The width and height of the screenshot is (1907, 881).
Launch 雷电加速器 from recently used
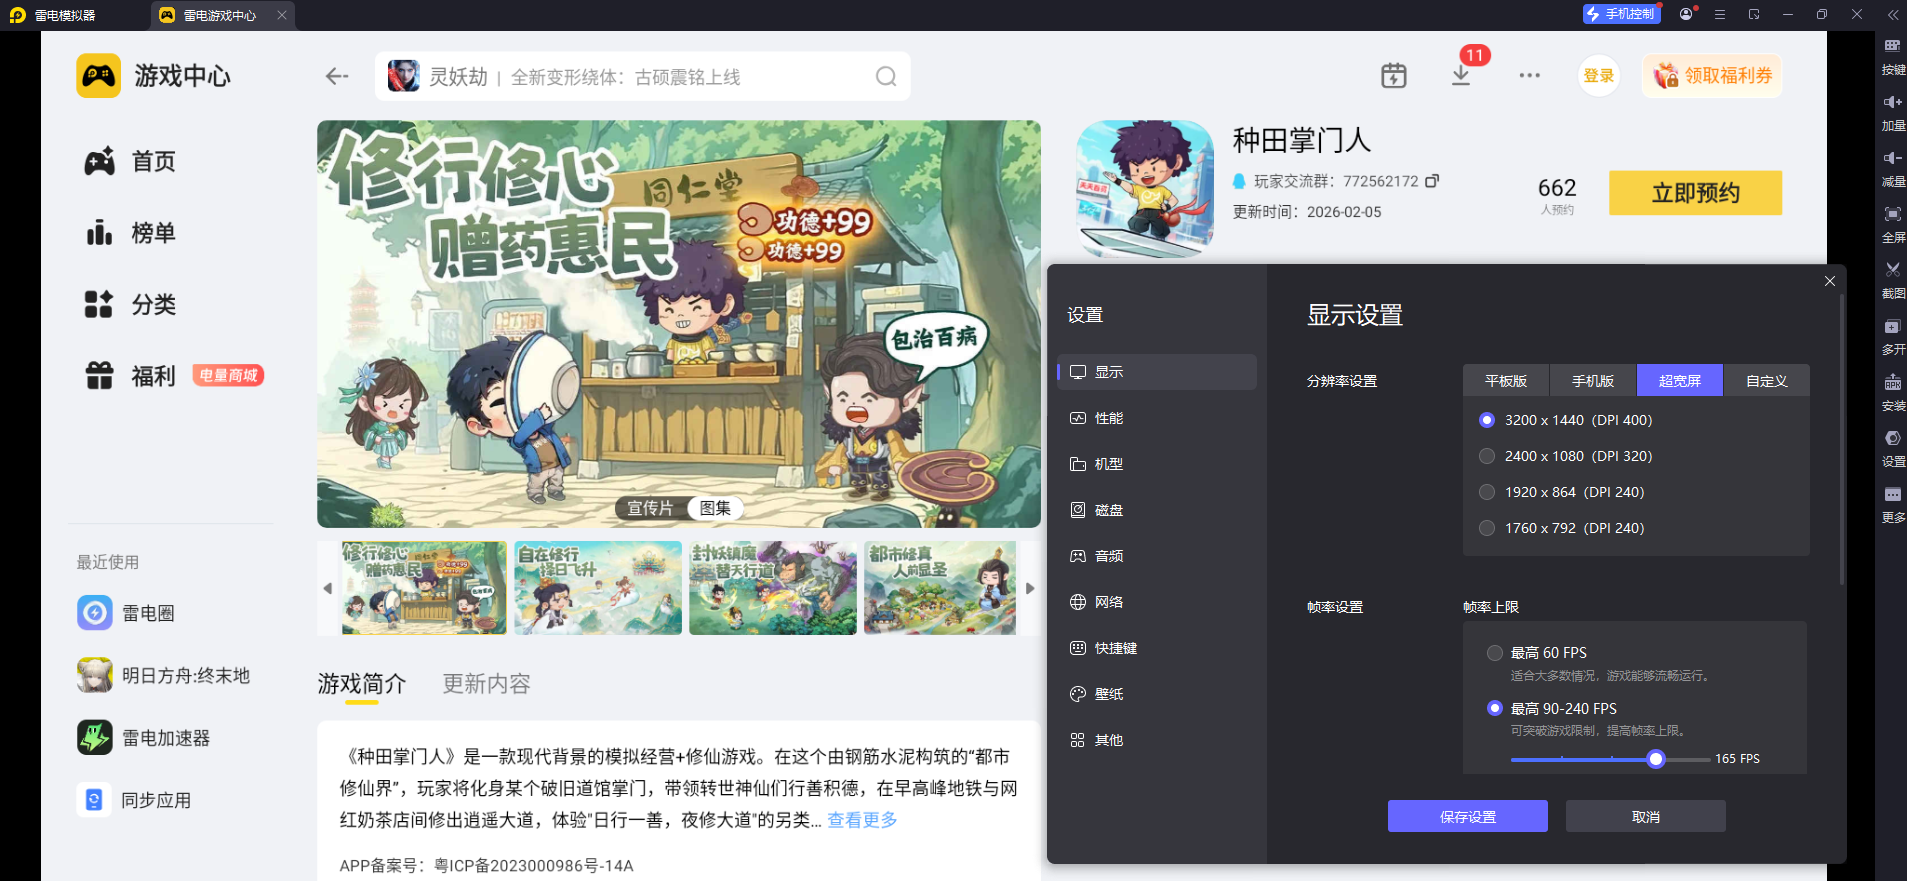(144, 738)
